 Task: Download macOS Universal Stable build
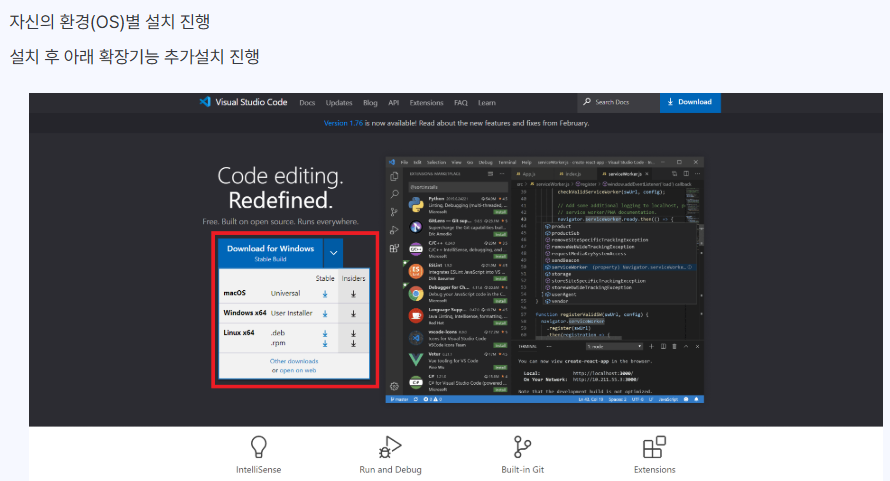point(325,294)
